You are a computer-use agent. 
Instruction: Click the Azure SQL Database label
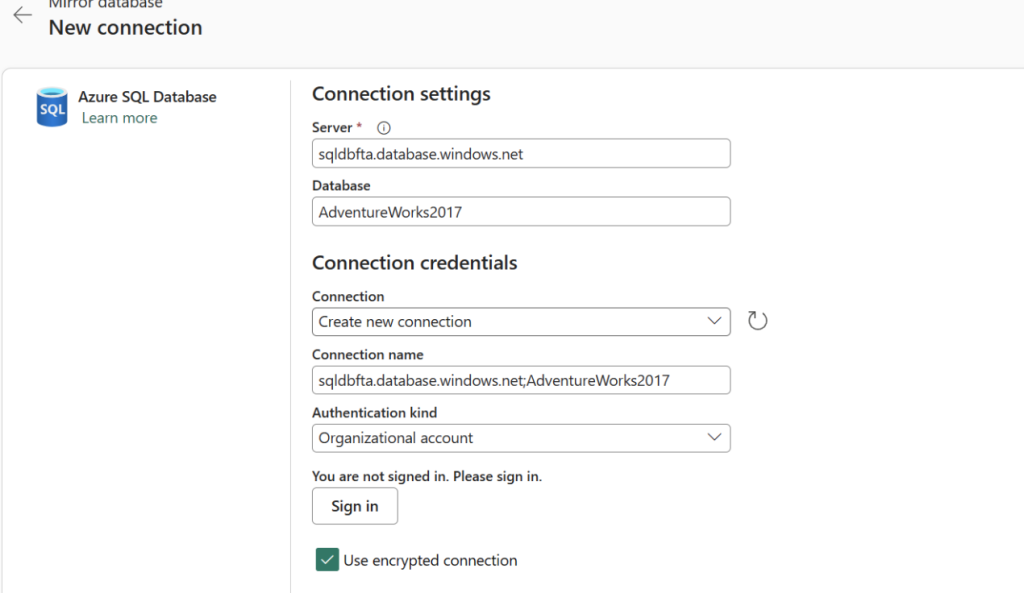point(148,97)
